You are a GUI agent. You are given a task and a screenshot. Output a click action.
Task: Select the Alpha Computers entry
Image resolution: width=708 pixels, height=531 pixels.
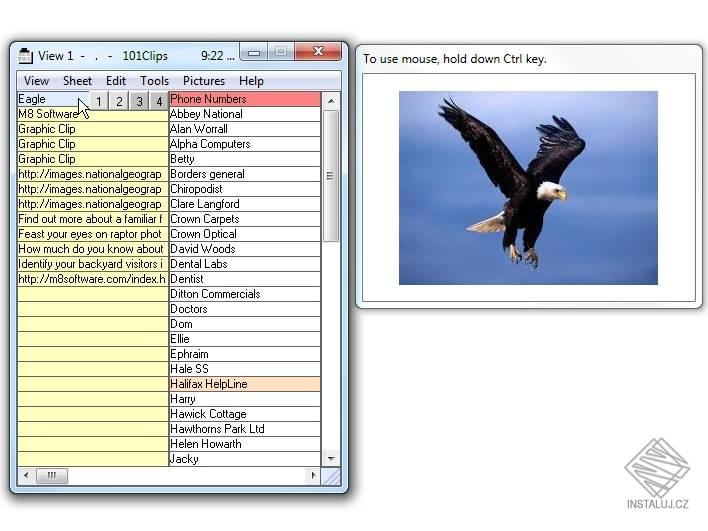pos(245,144)
